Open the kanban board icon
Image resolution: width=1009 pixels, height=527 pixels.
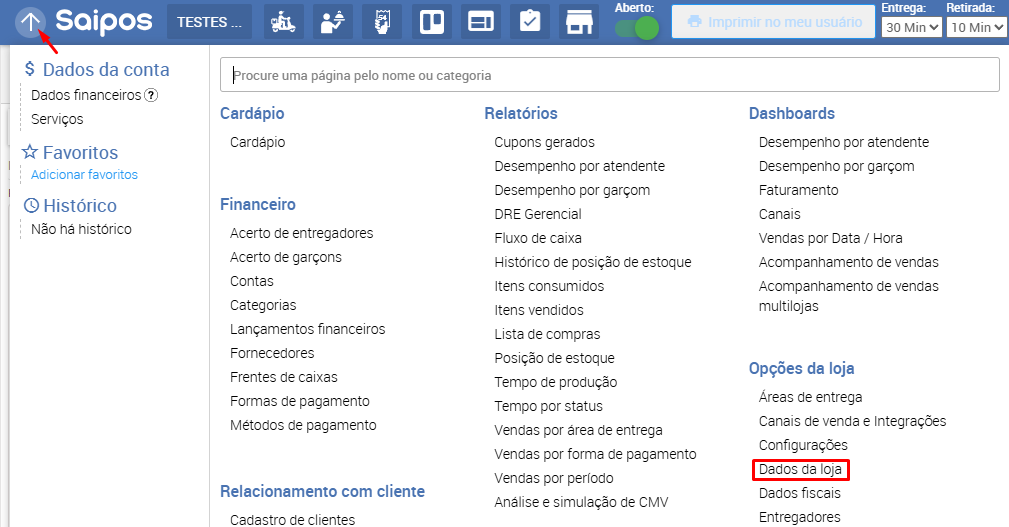[431, 22]
